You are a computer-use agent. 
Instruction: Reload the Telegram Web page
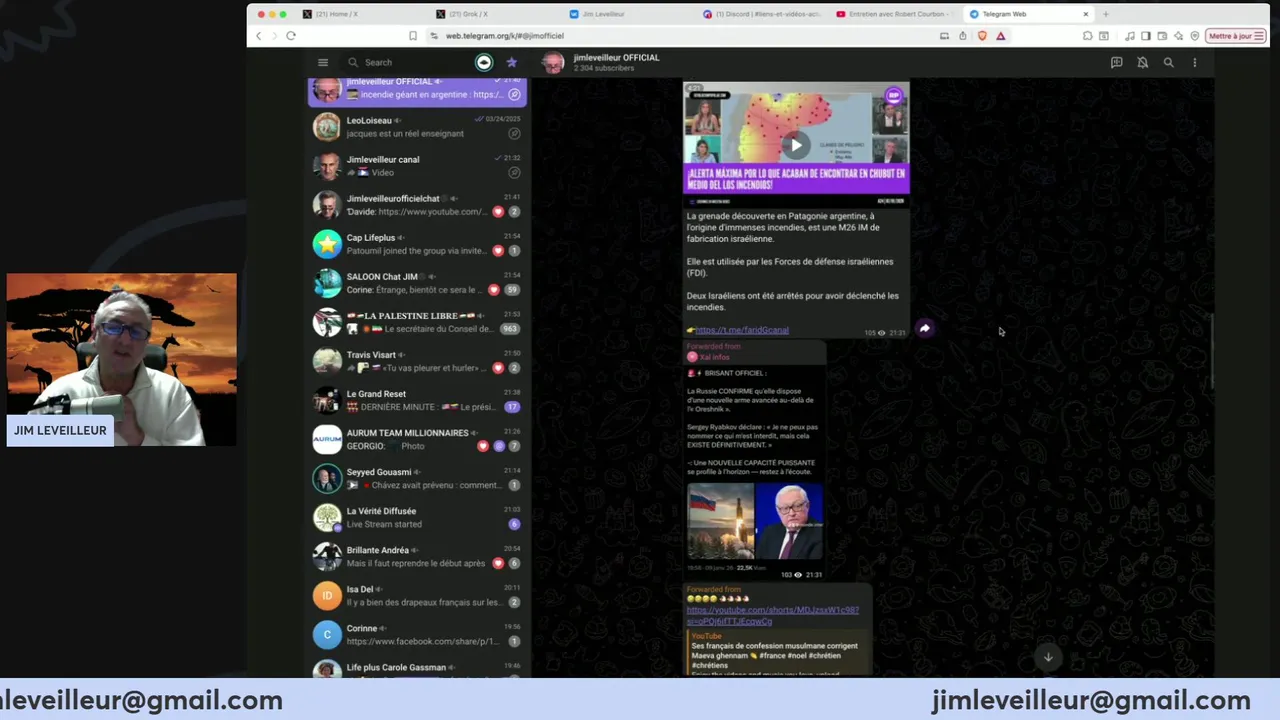click(291, 36)
